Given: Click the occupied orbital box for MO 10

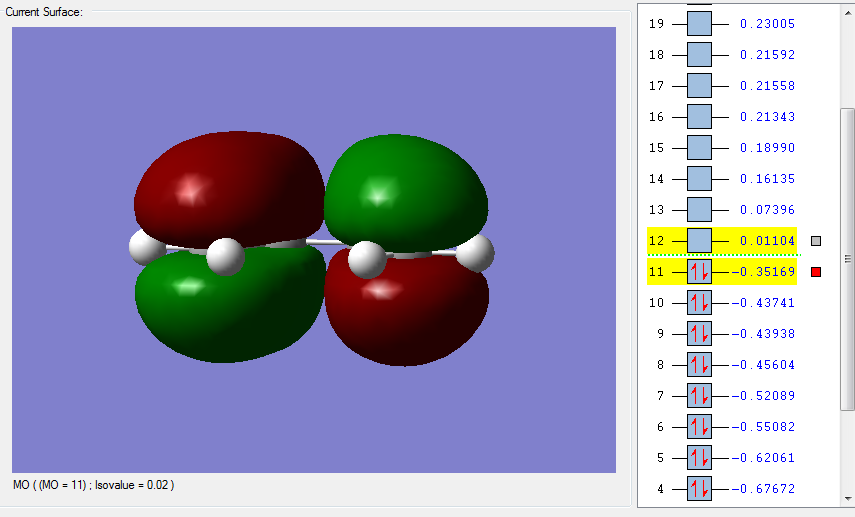Looking at the screenshot, I should tap(699, 303).
